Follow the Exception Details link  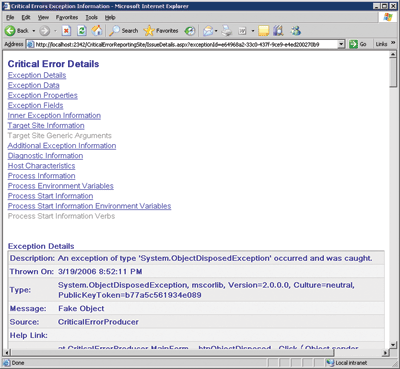coord(37,75)
